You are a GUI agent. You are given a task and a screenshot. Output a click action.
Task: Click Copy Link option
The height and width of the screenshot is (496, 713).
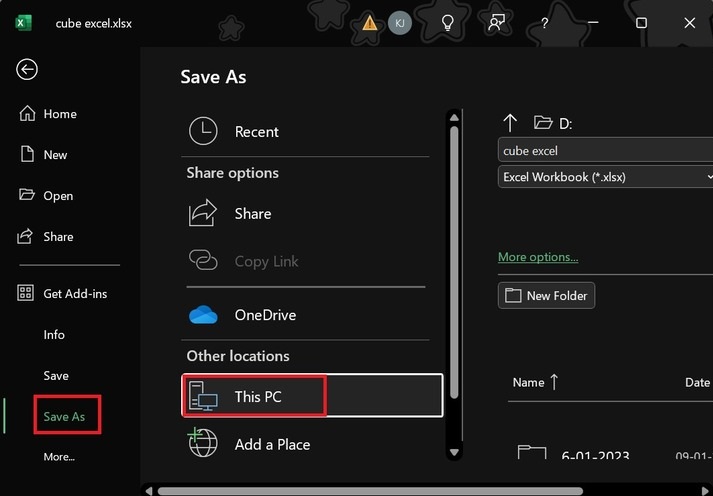pos(305,261)
